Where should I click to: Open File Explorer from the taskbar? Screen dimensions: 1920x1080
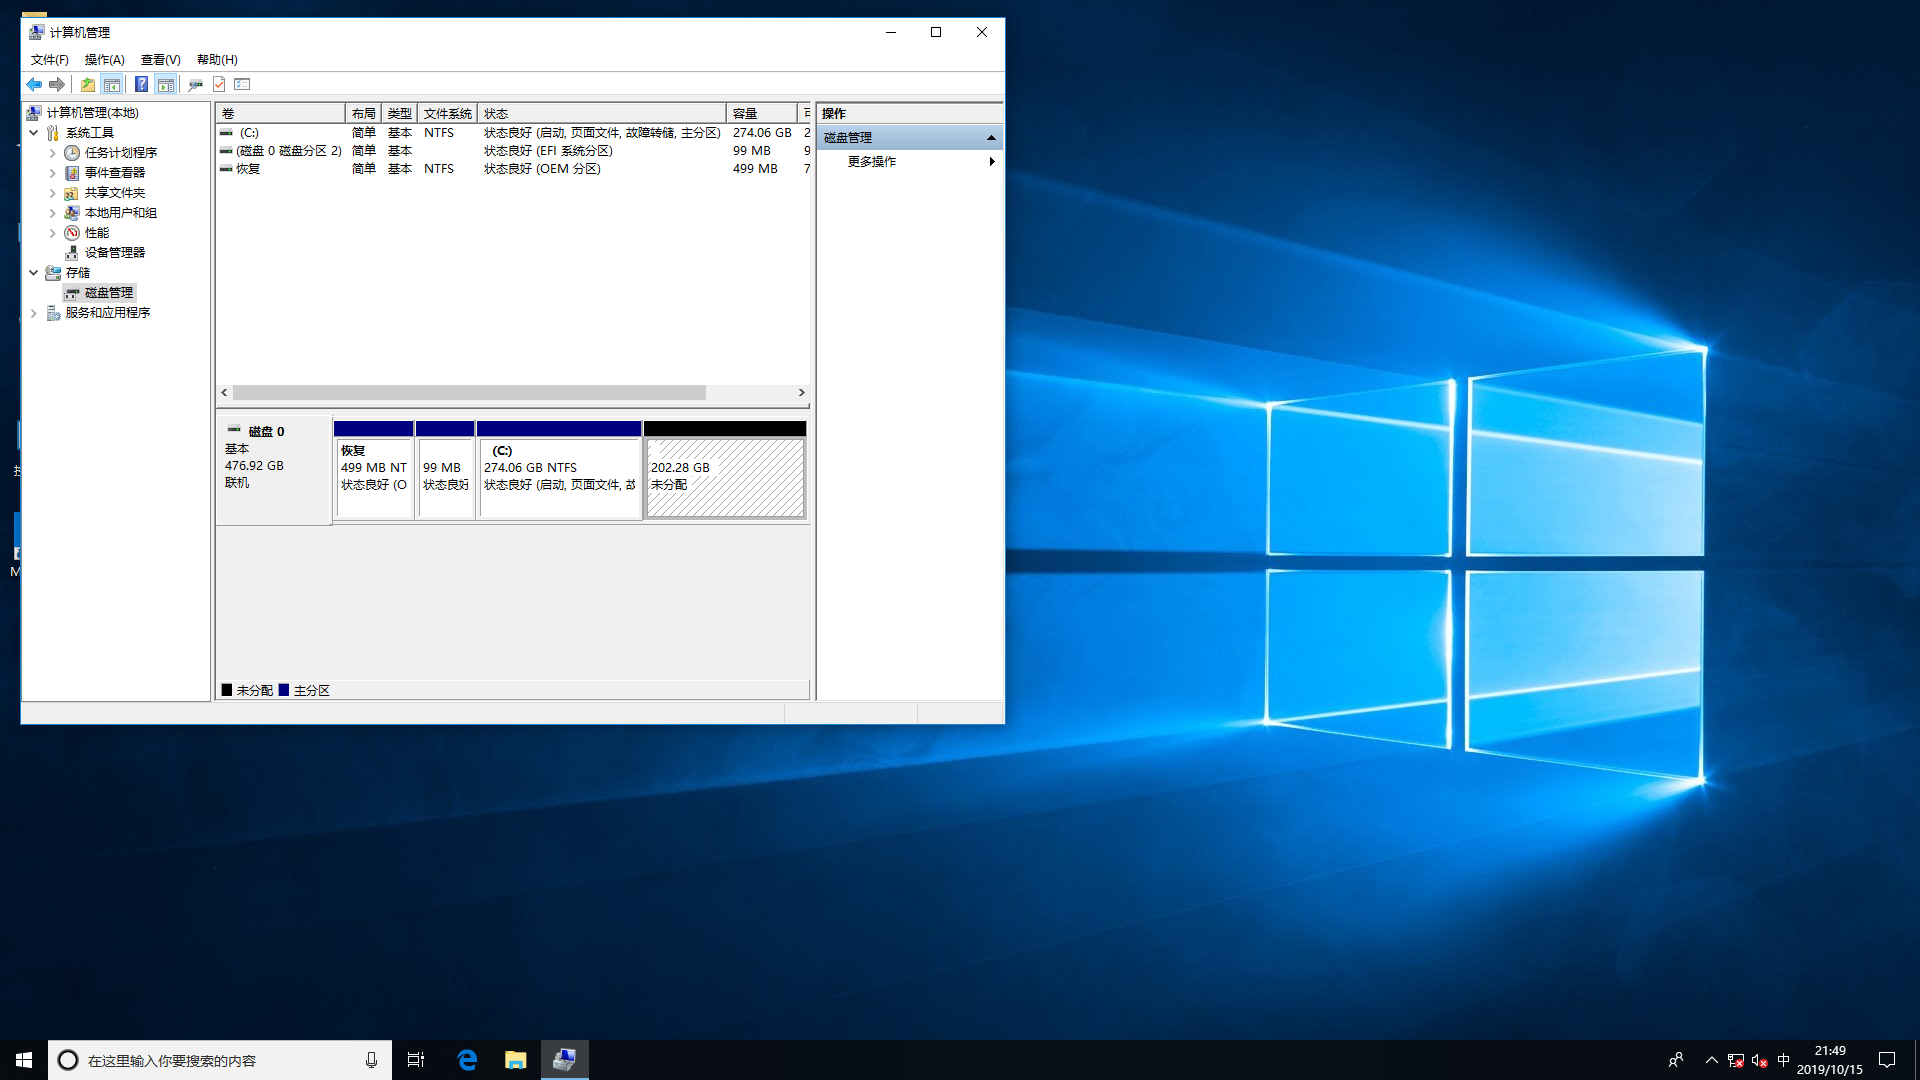(x=515, y=1060)
